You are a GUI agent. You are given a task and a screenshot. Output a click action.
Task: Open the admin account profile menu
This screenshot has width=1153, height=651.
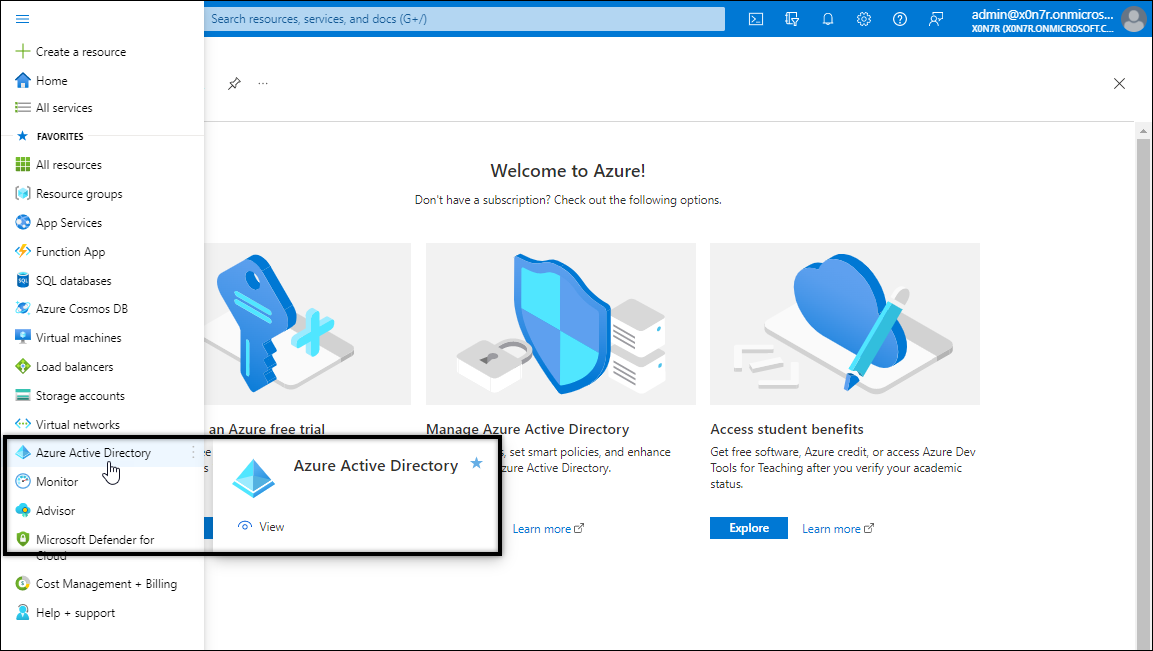click(1042, 21)
